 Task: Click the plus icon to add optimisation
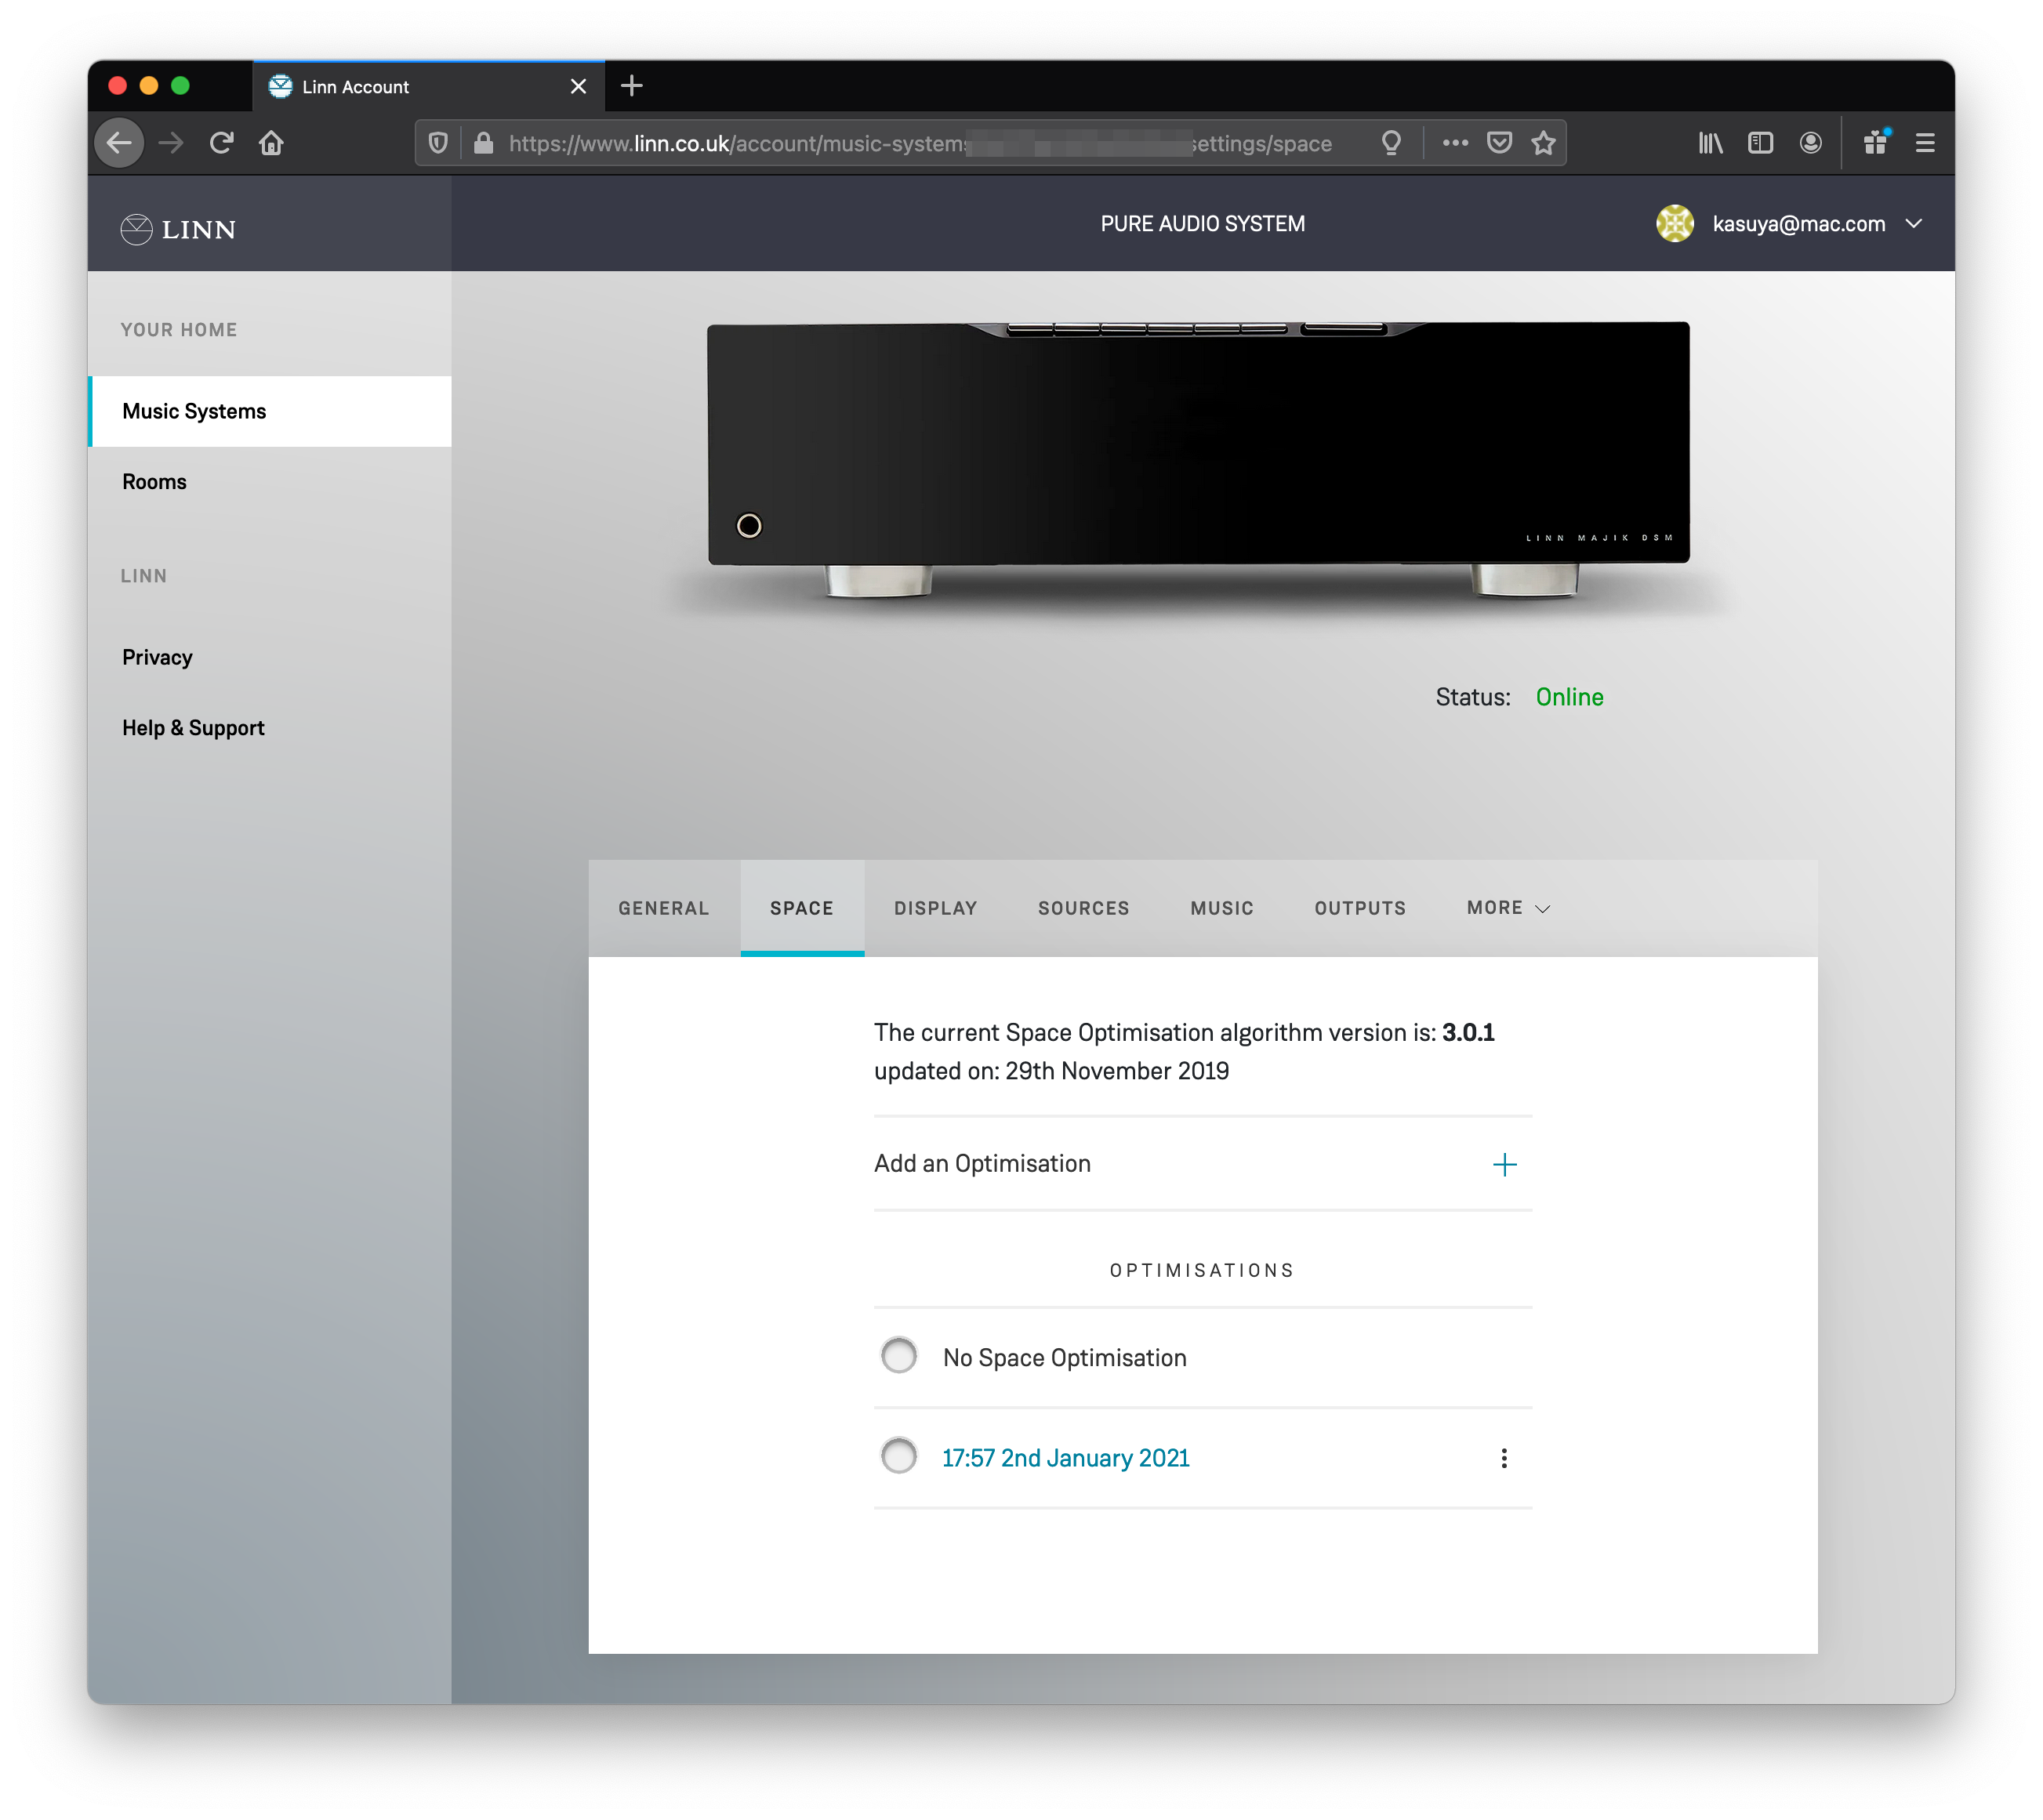(x=1504, y=1164)
